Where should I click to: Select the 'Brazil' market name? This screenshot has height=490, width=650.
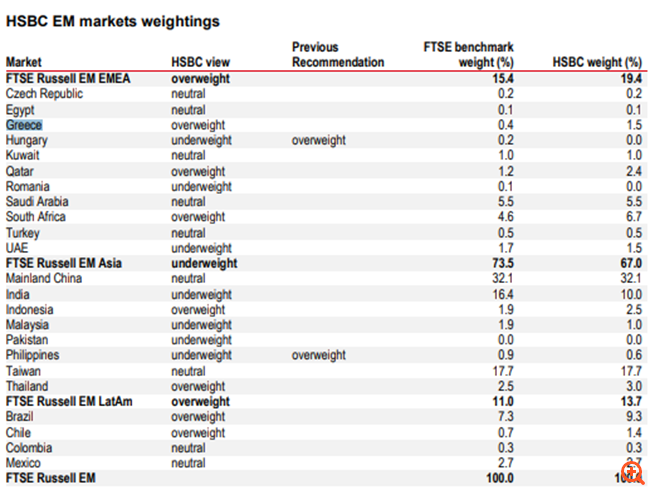point(19,416)
